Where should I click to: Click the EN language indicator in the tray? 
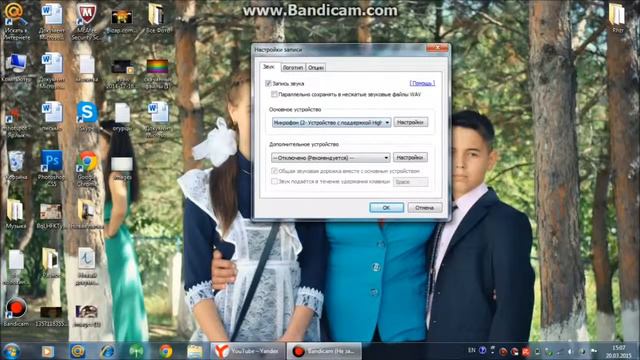coord(472,350)
